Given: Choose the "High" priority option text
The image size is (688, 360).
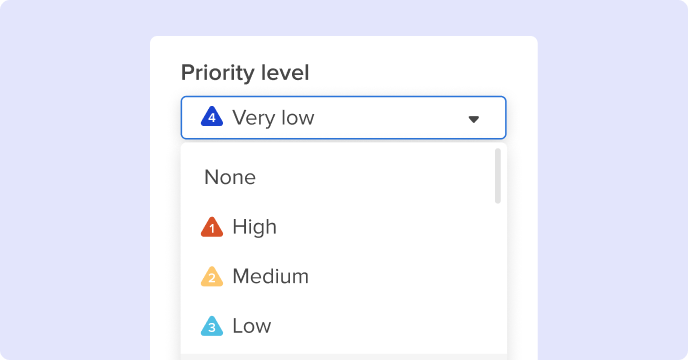Looking at the screenshot, I should [254, 227].
